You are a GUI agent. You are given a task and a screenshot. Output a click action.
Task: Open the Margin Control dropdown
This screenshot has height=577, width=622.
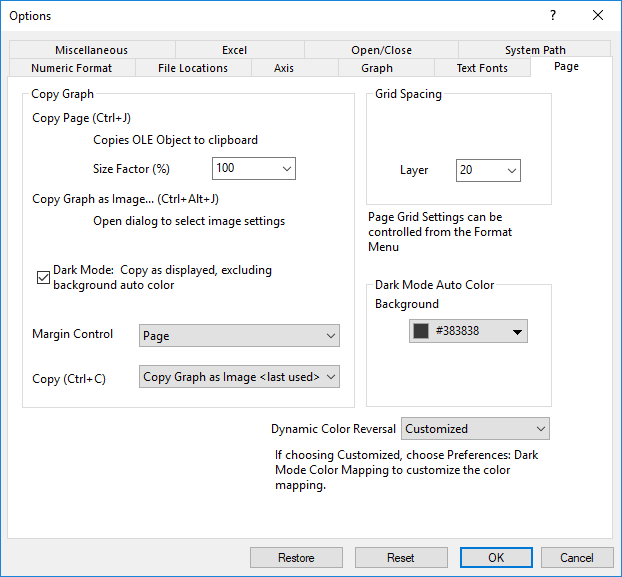click(x=239, y=336)
